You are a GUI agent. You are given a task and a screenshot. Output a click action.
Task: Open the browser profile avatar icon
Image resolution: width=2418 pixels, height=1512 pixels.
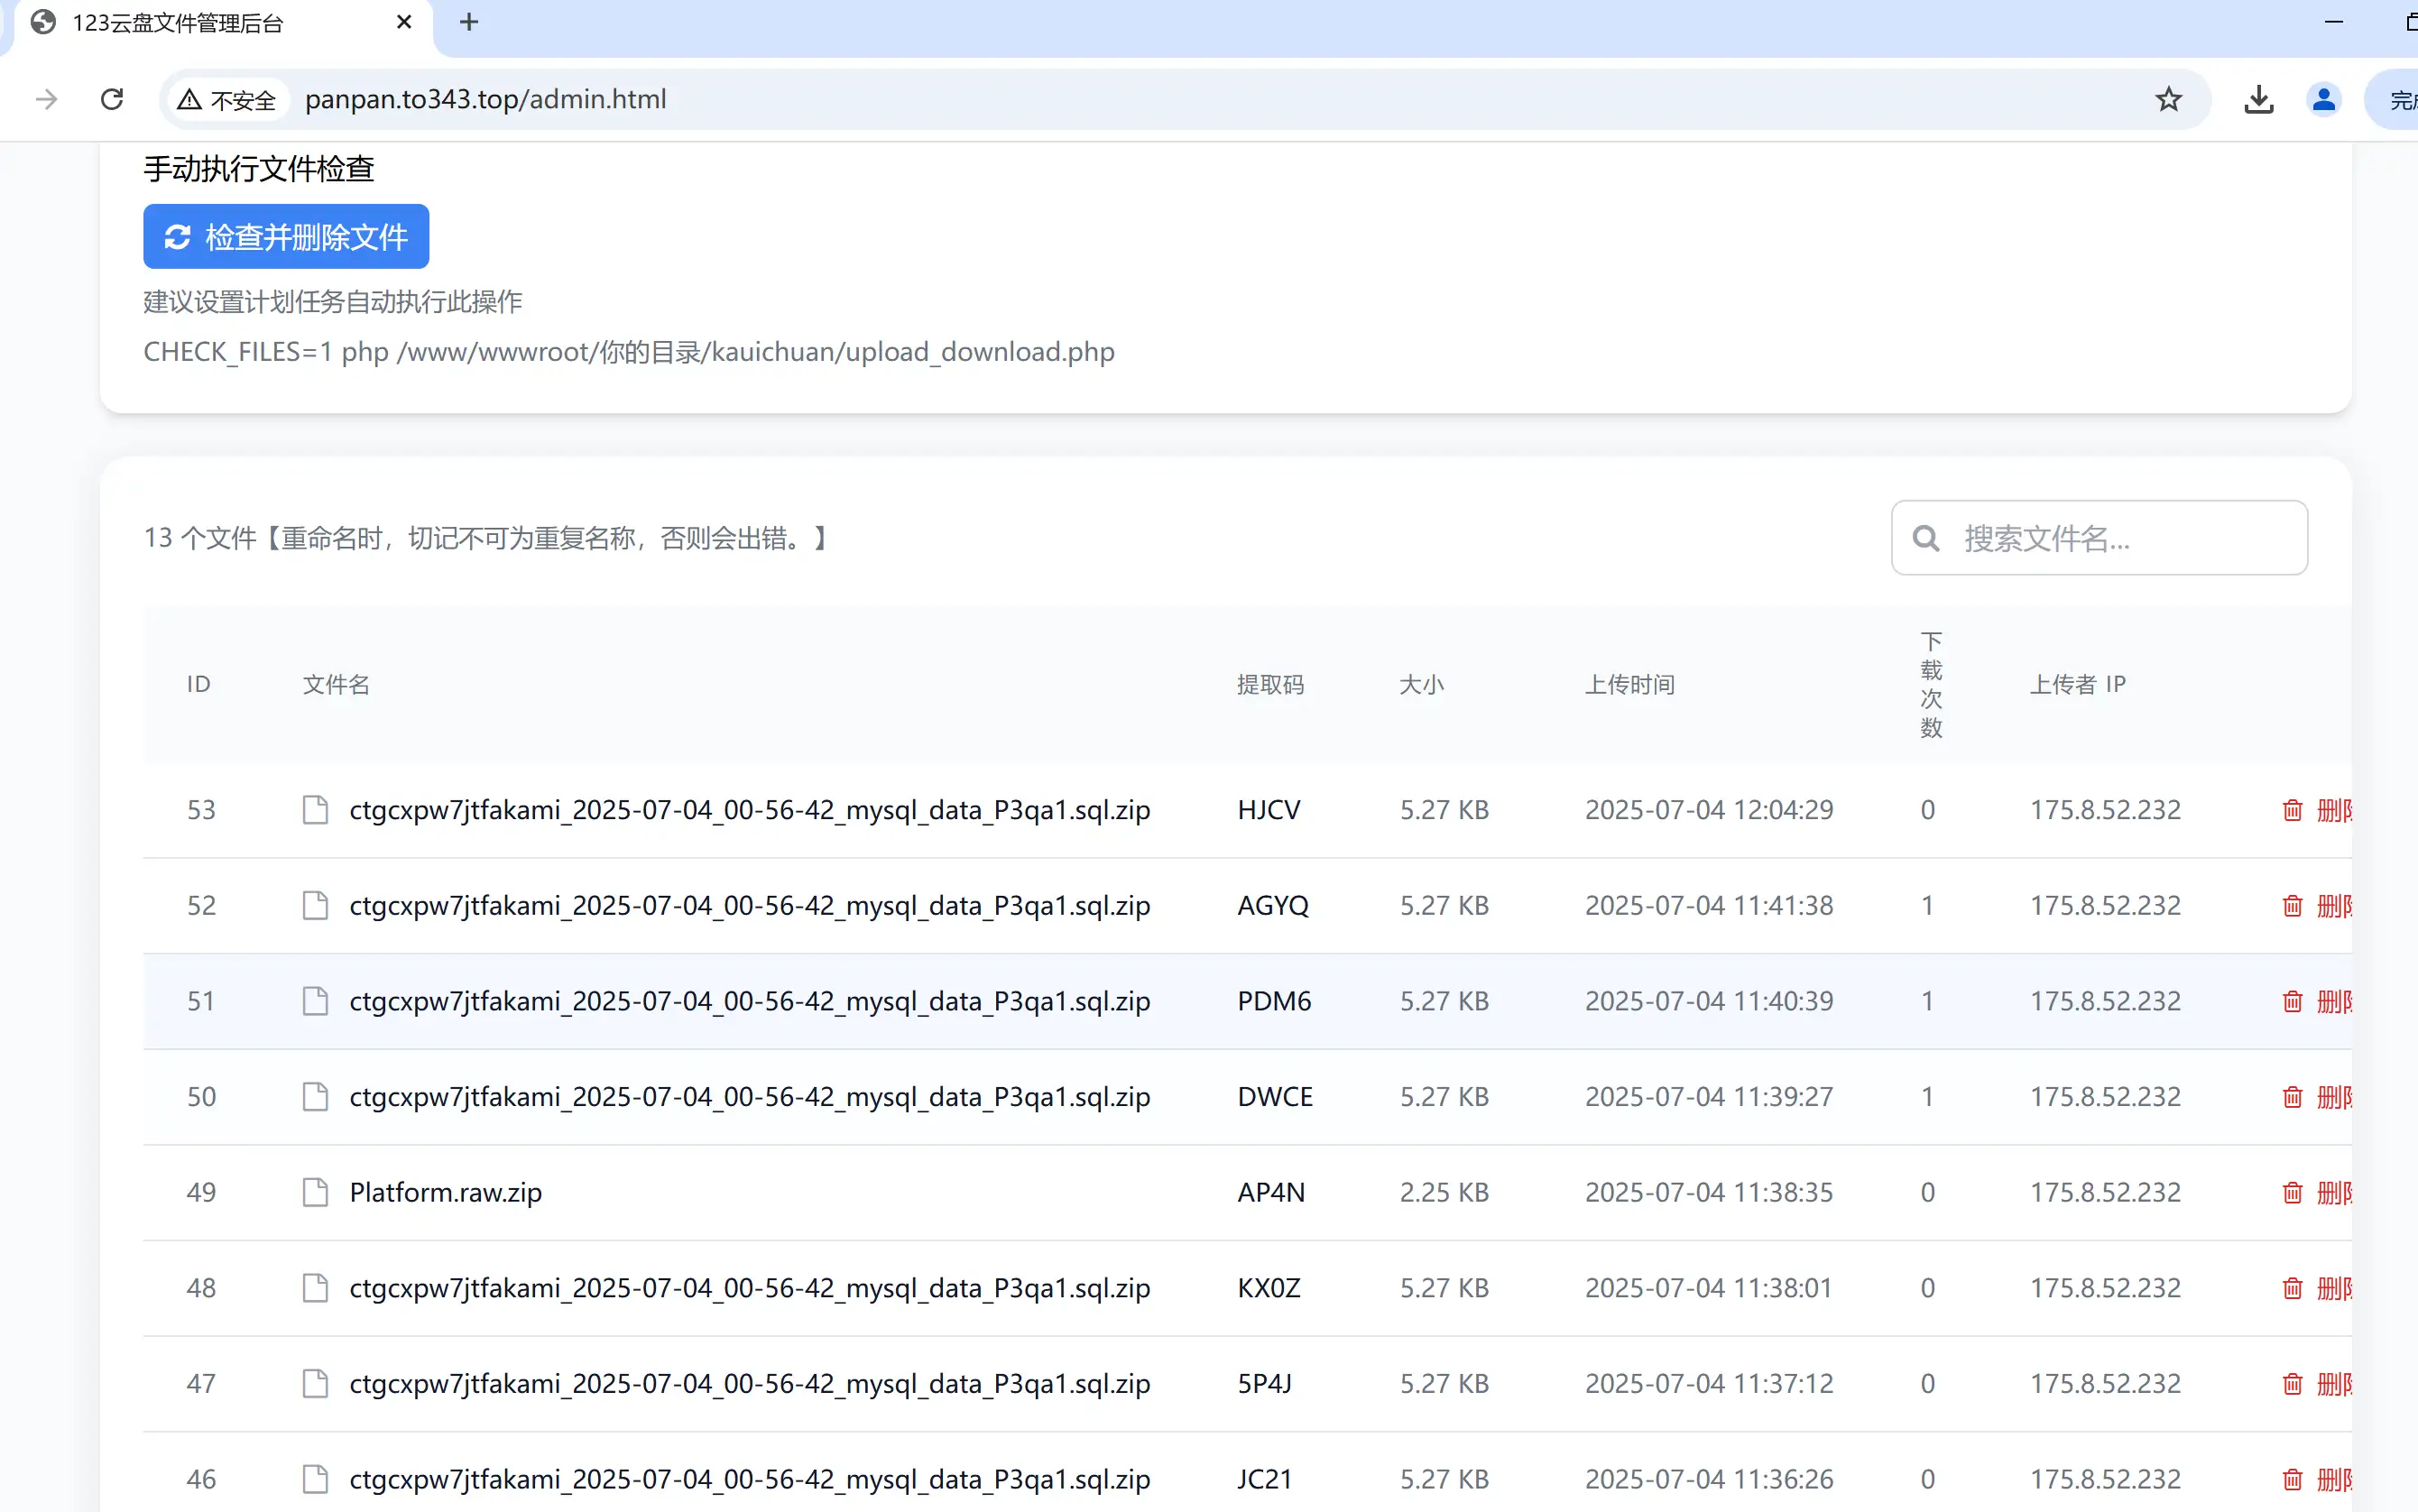tap(2323, 99)
